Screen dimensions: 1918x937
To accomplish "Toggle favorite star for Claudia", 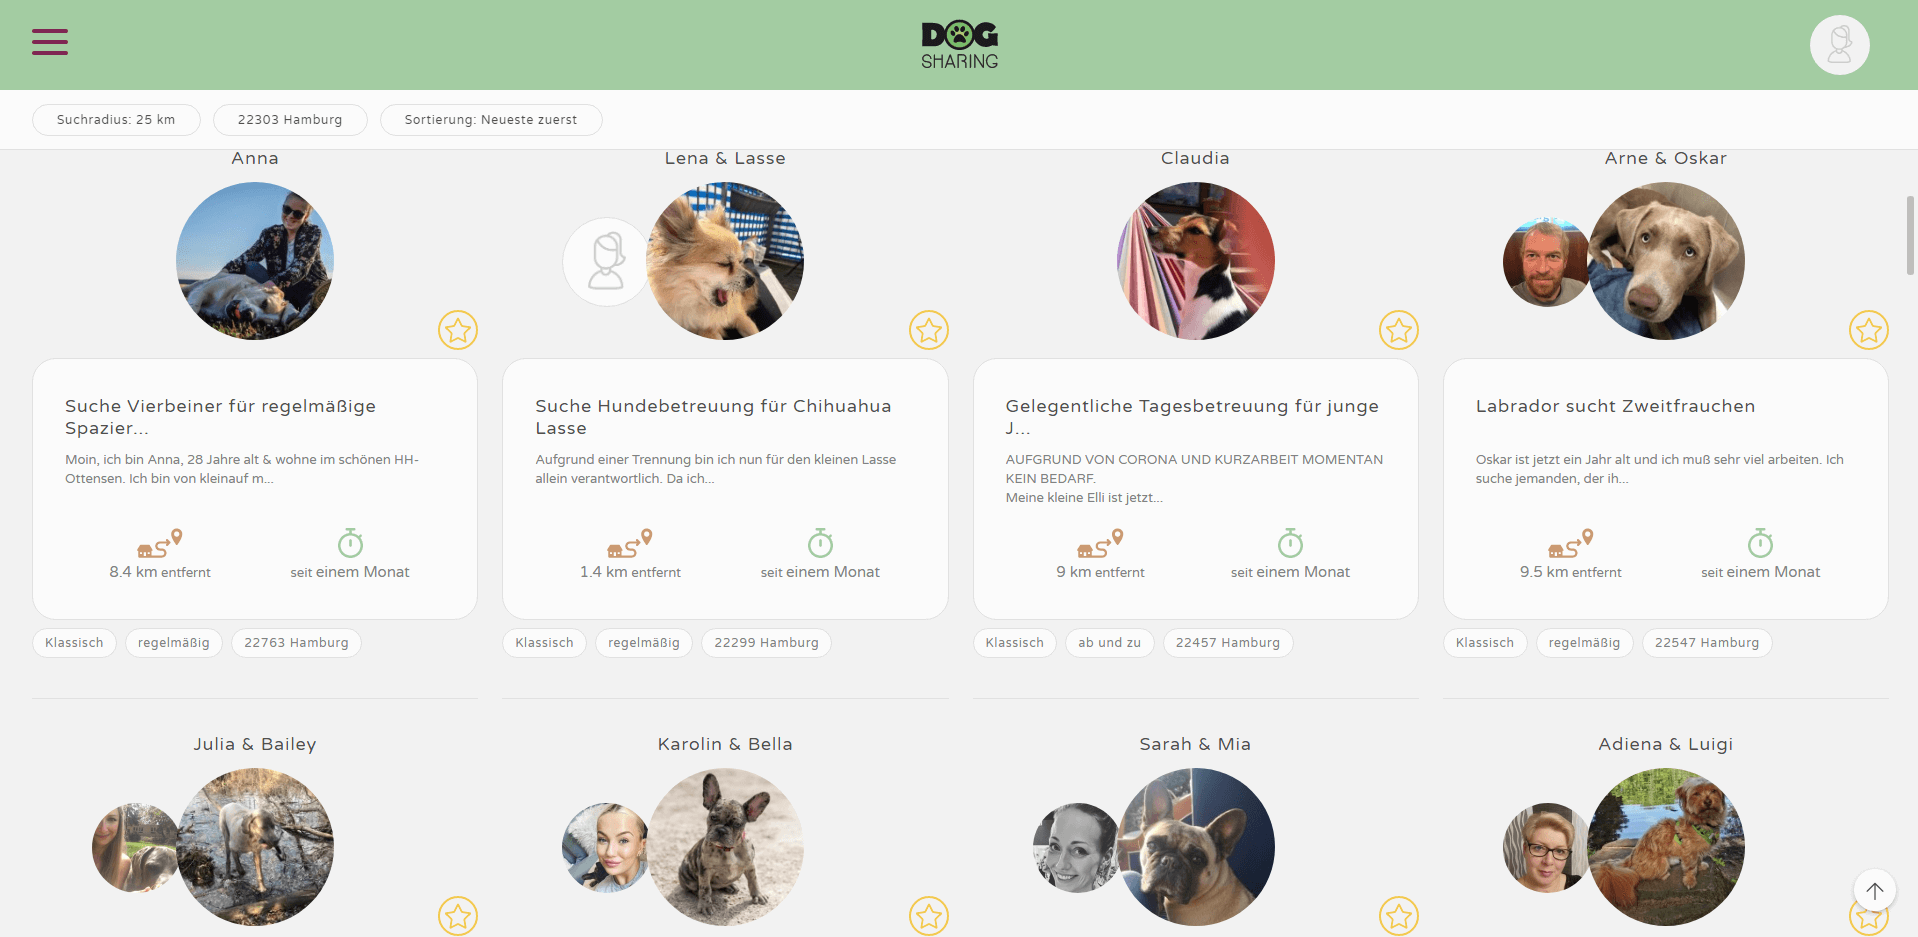I will (x=1399, y=330).
